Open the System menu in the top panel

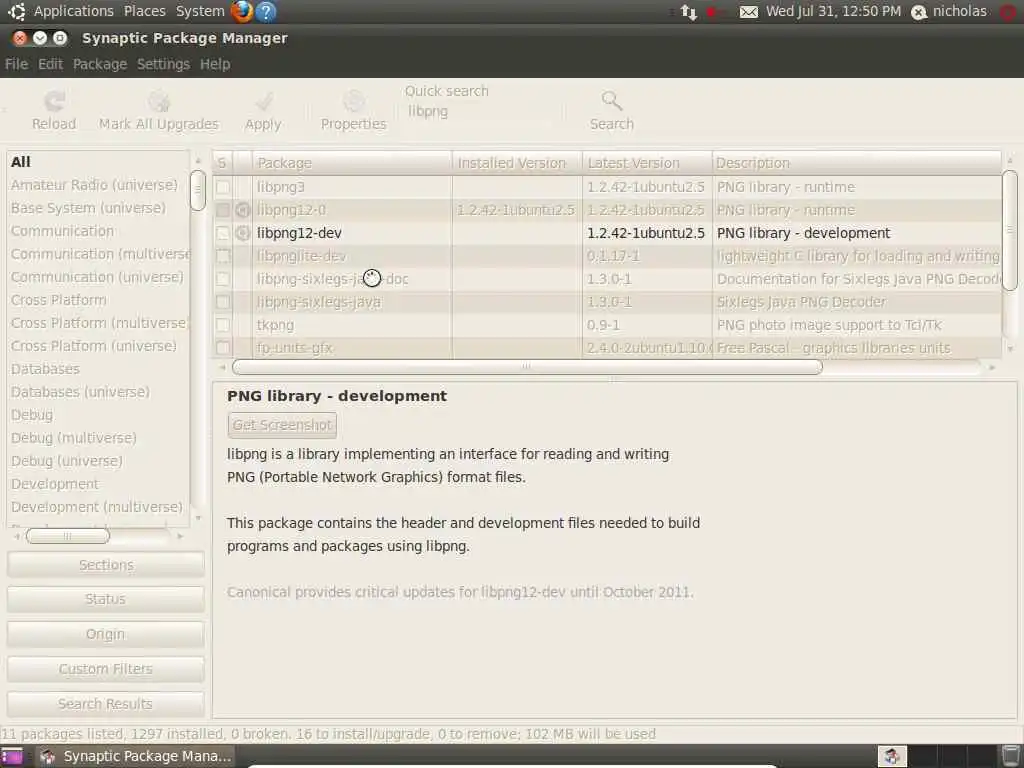point(200,11)
